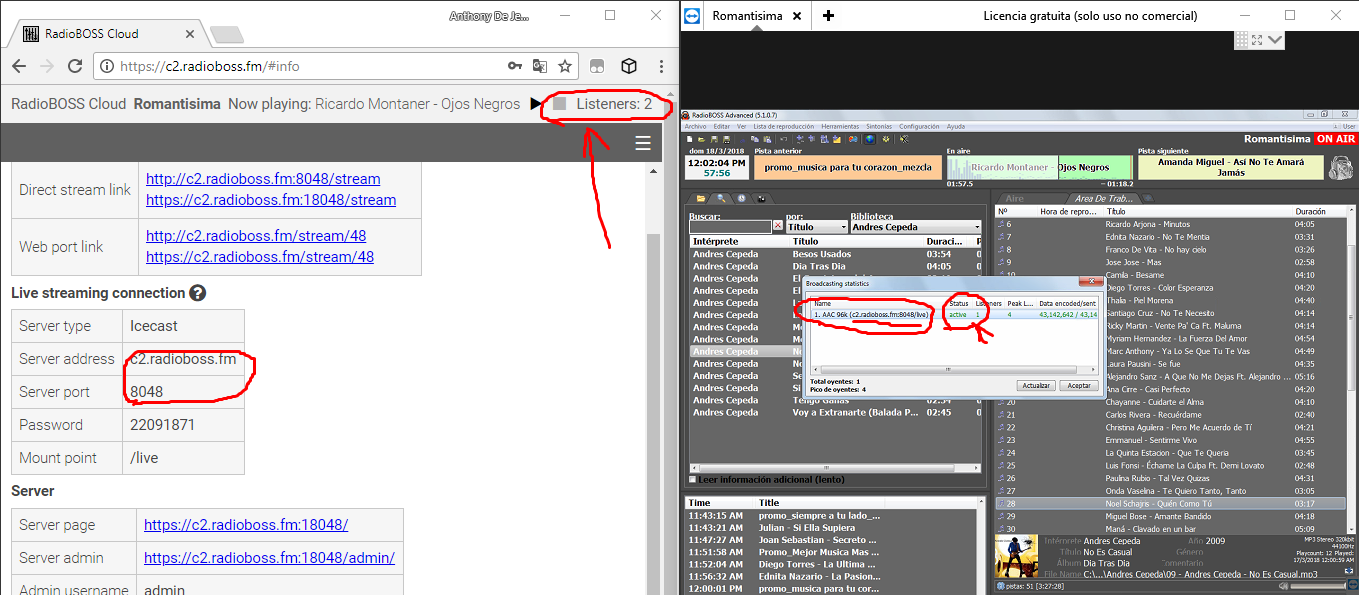Open Configuración menu
Screen dimensions: 1359x595
[919, 127]
